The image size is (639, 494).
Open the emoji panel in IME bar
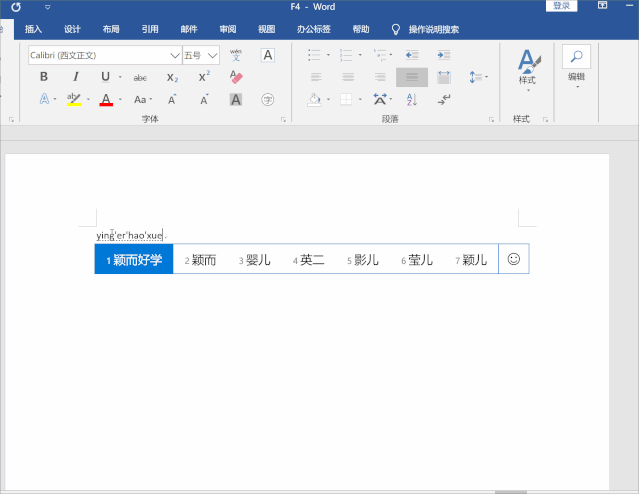point(514,259)
